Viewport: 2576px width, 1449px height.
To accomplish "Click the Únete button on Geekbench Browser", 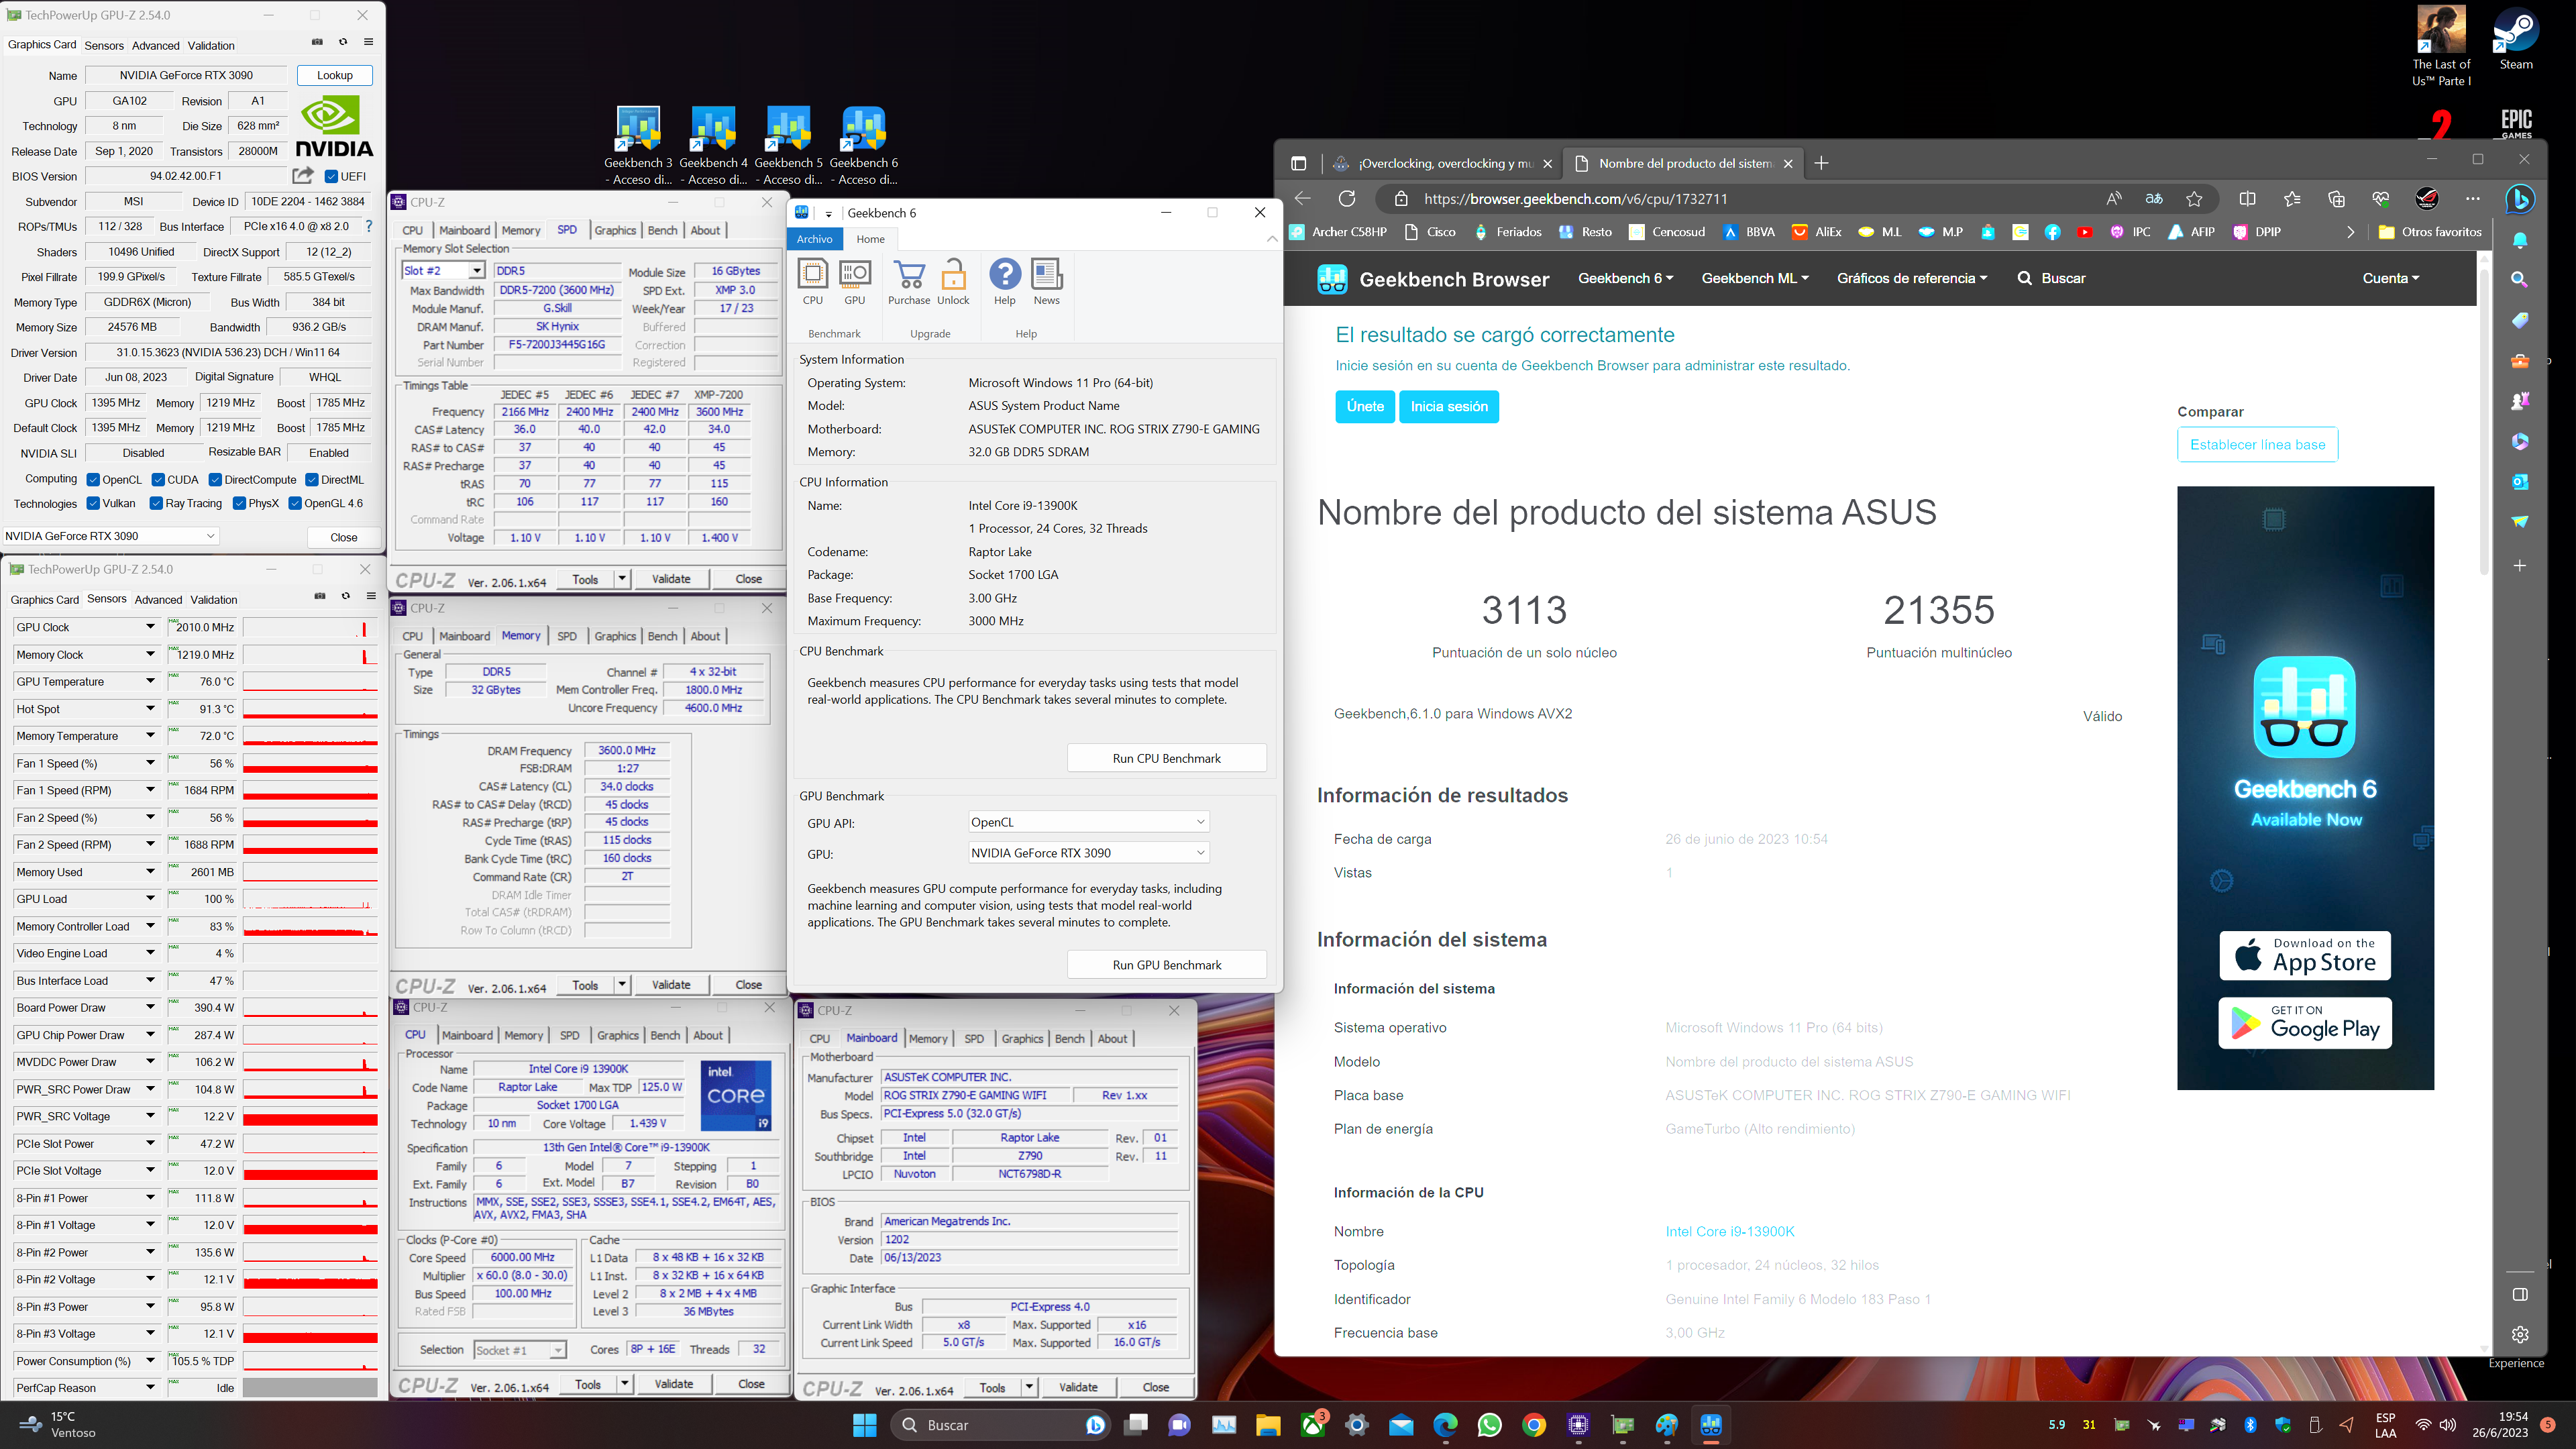I will [1365, 406].
